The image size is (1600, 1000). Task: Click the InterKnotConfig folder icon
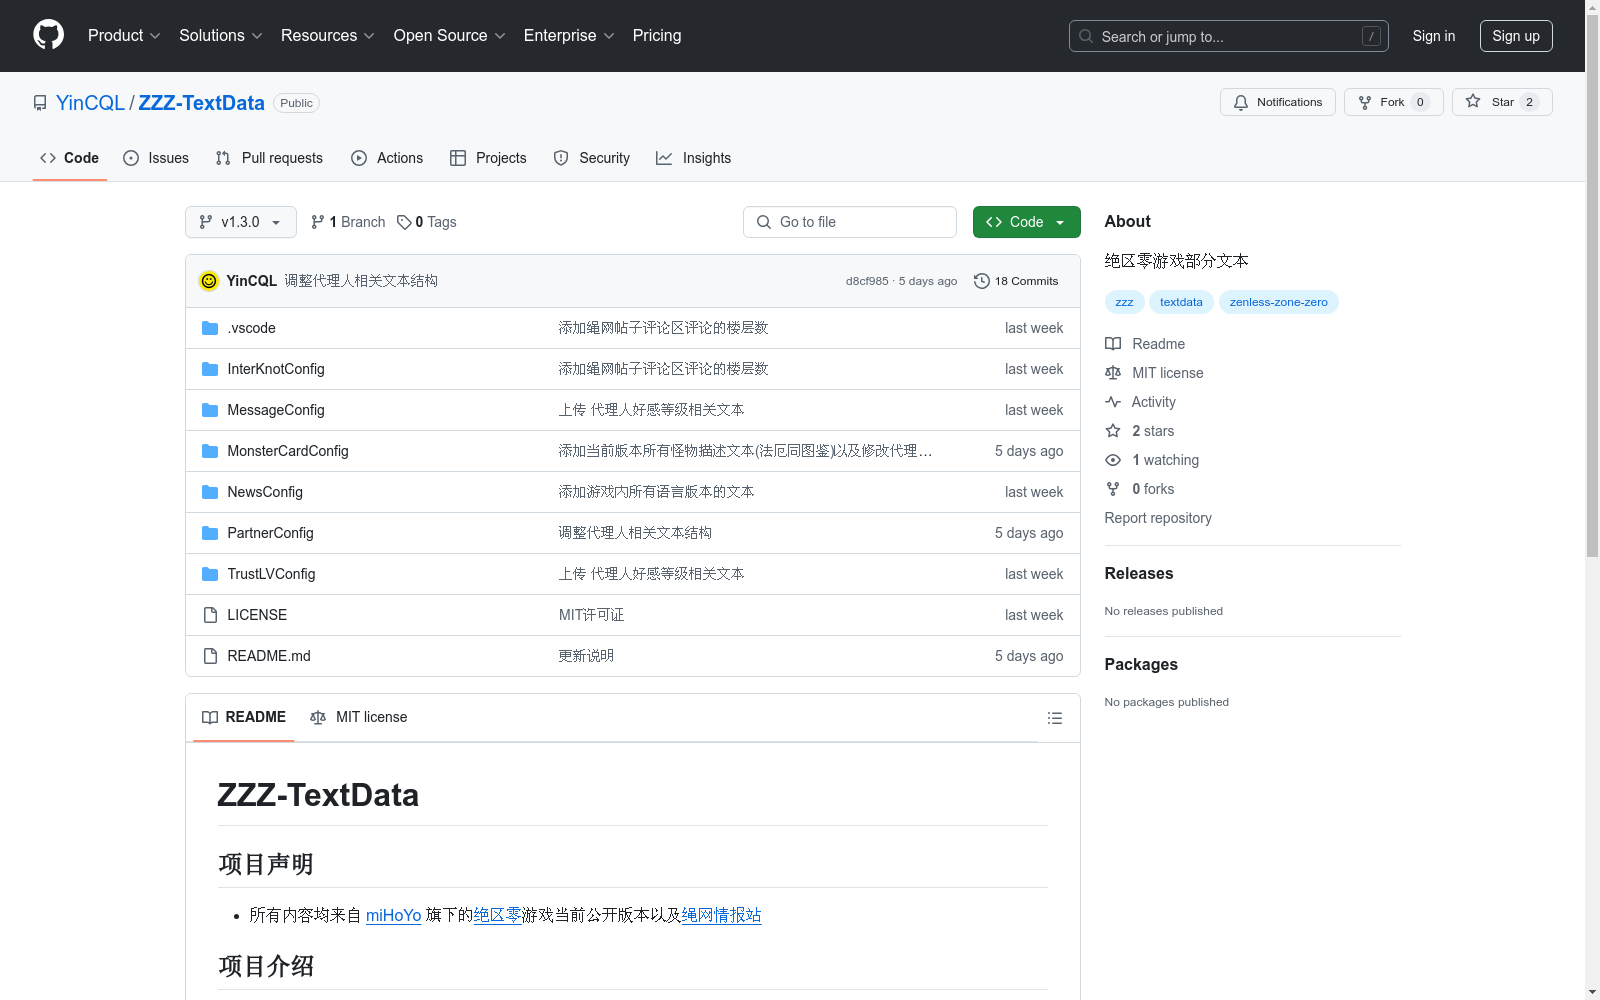[210, 369]
